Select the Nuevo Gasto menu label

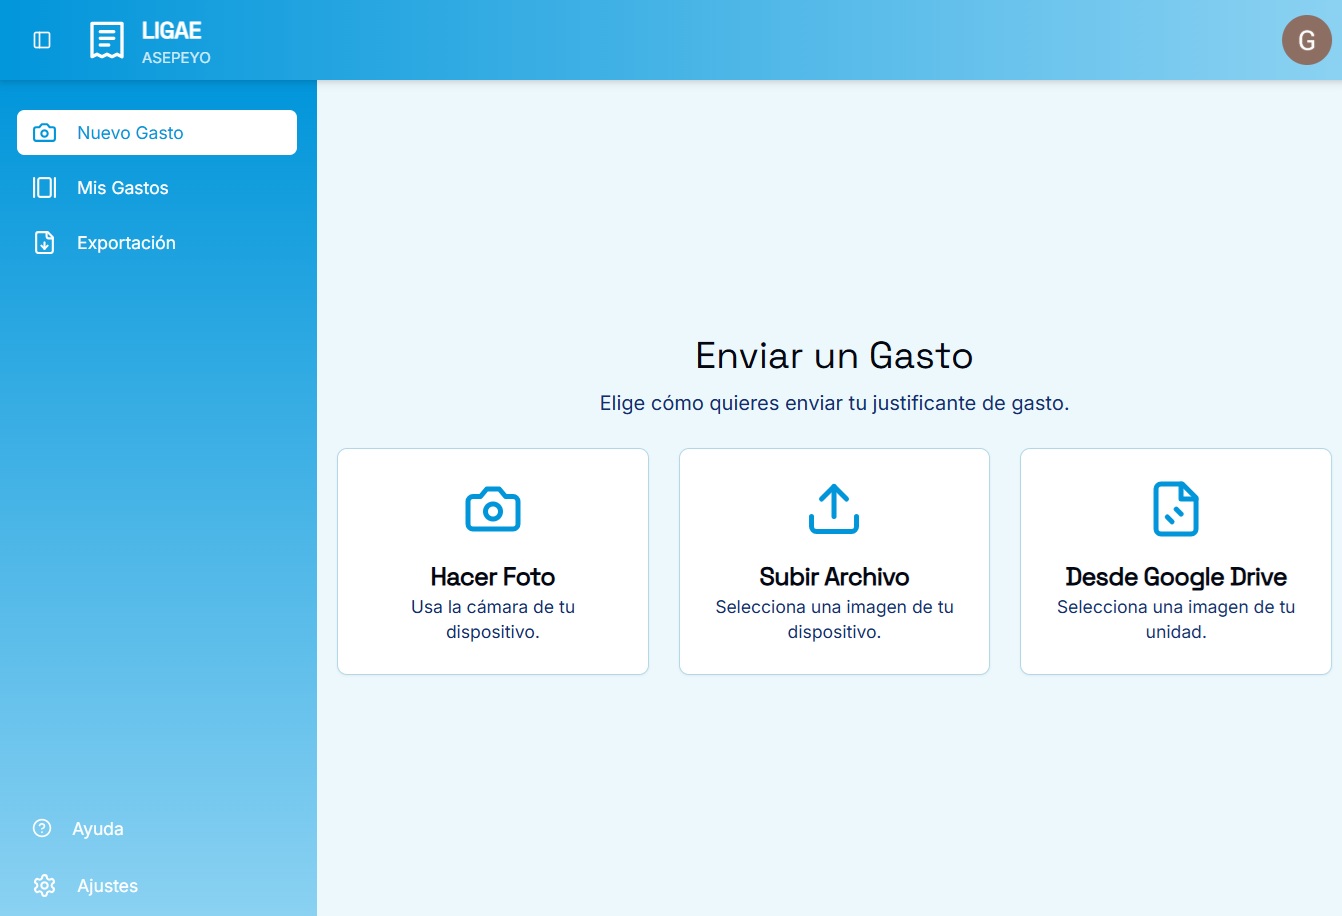click(x=130, y=133)
